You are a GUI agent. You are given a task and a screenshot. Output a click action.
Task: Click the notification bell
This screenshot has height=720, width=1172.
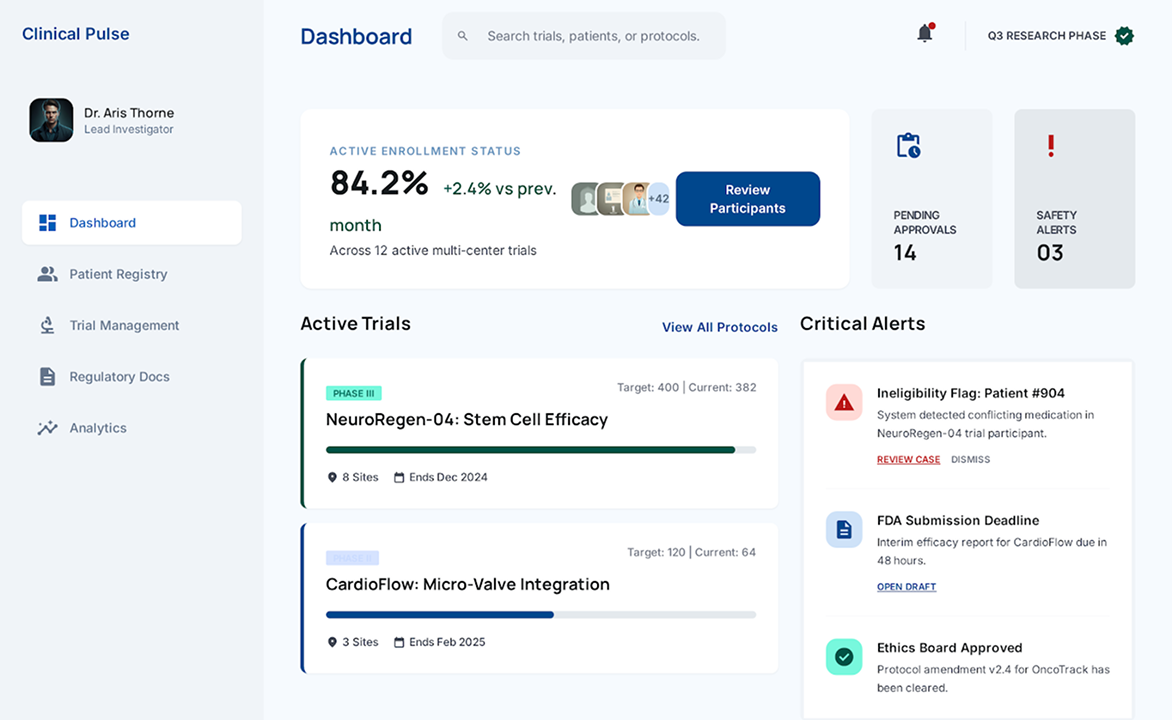pos(923,33)
